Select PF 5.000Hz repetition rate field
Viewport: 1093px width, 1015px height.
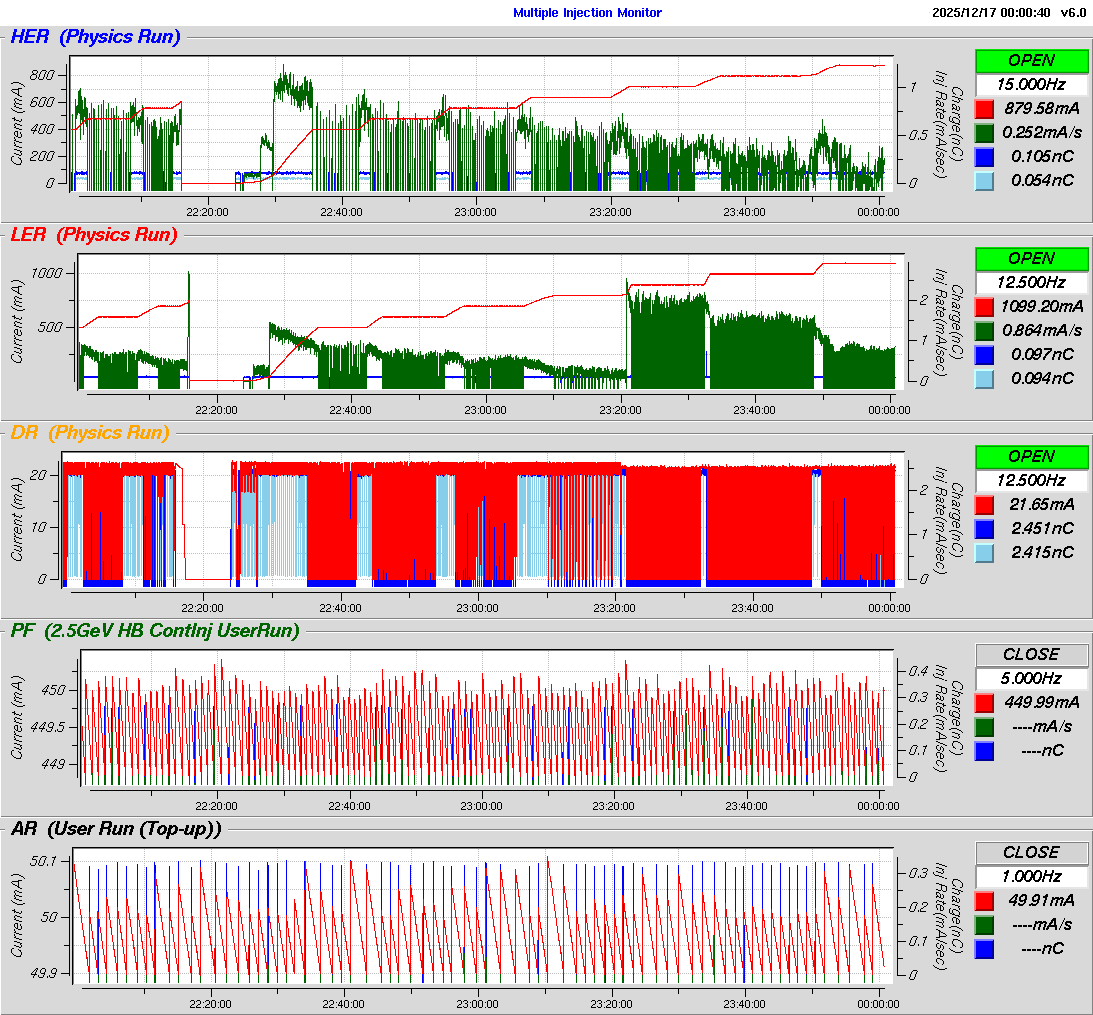click(x=1031, y=678)
